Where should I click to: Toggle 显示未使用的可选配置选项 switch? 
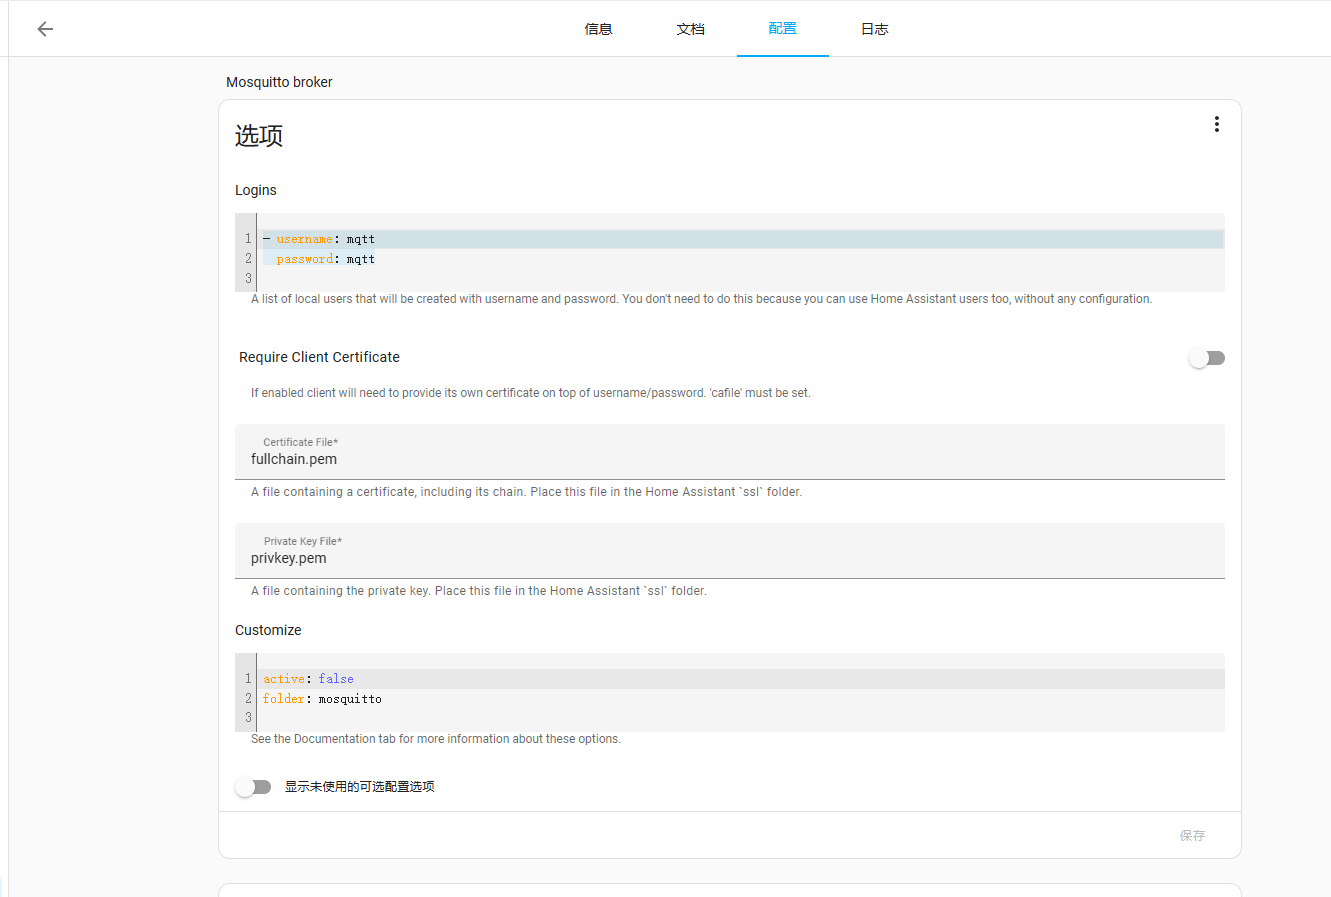pyautogui.click(x=253, y=787)
